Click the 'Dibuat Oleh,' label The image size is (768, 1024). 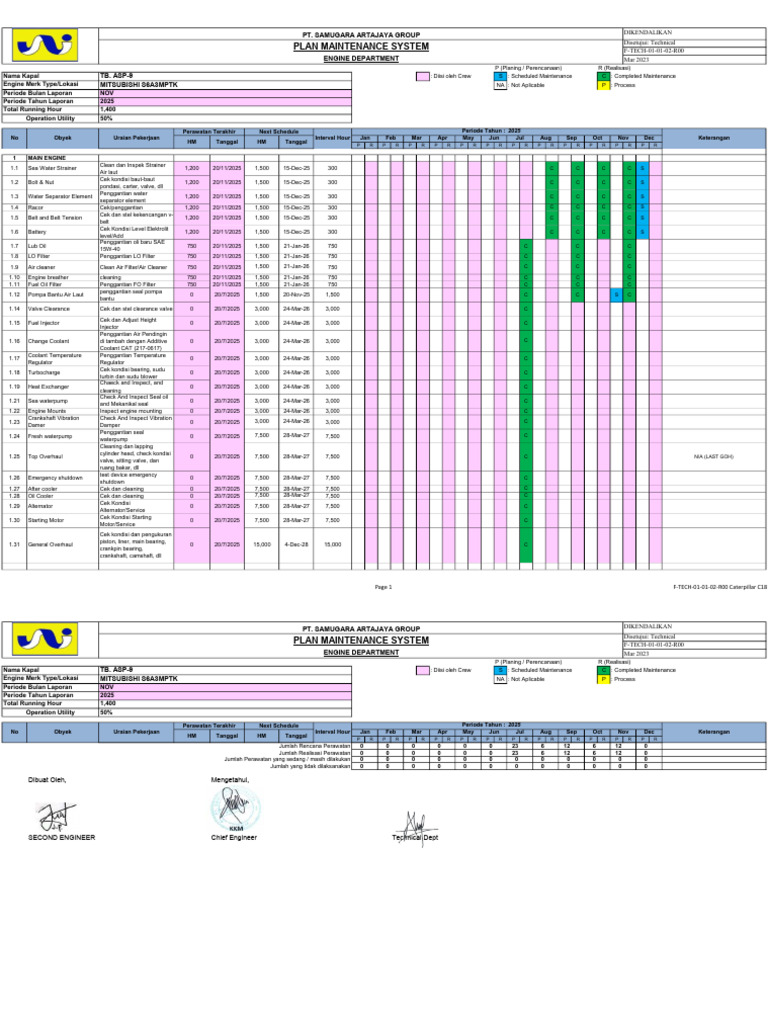pyautogui.click(x=47, y=780)
